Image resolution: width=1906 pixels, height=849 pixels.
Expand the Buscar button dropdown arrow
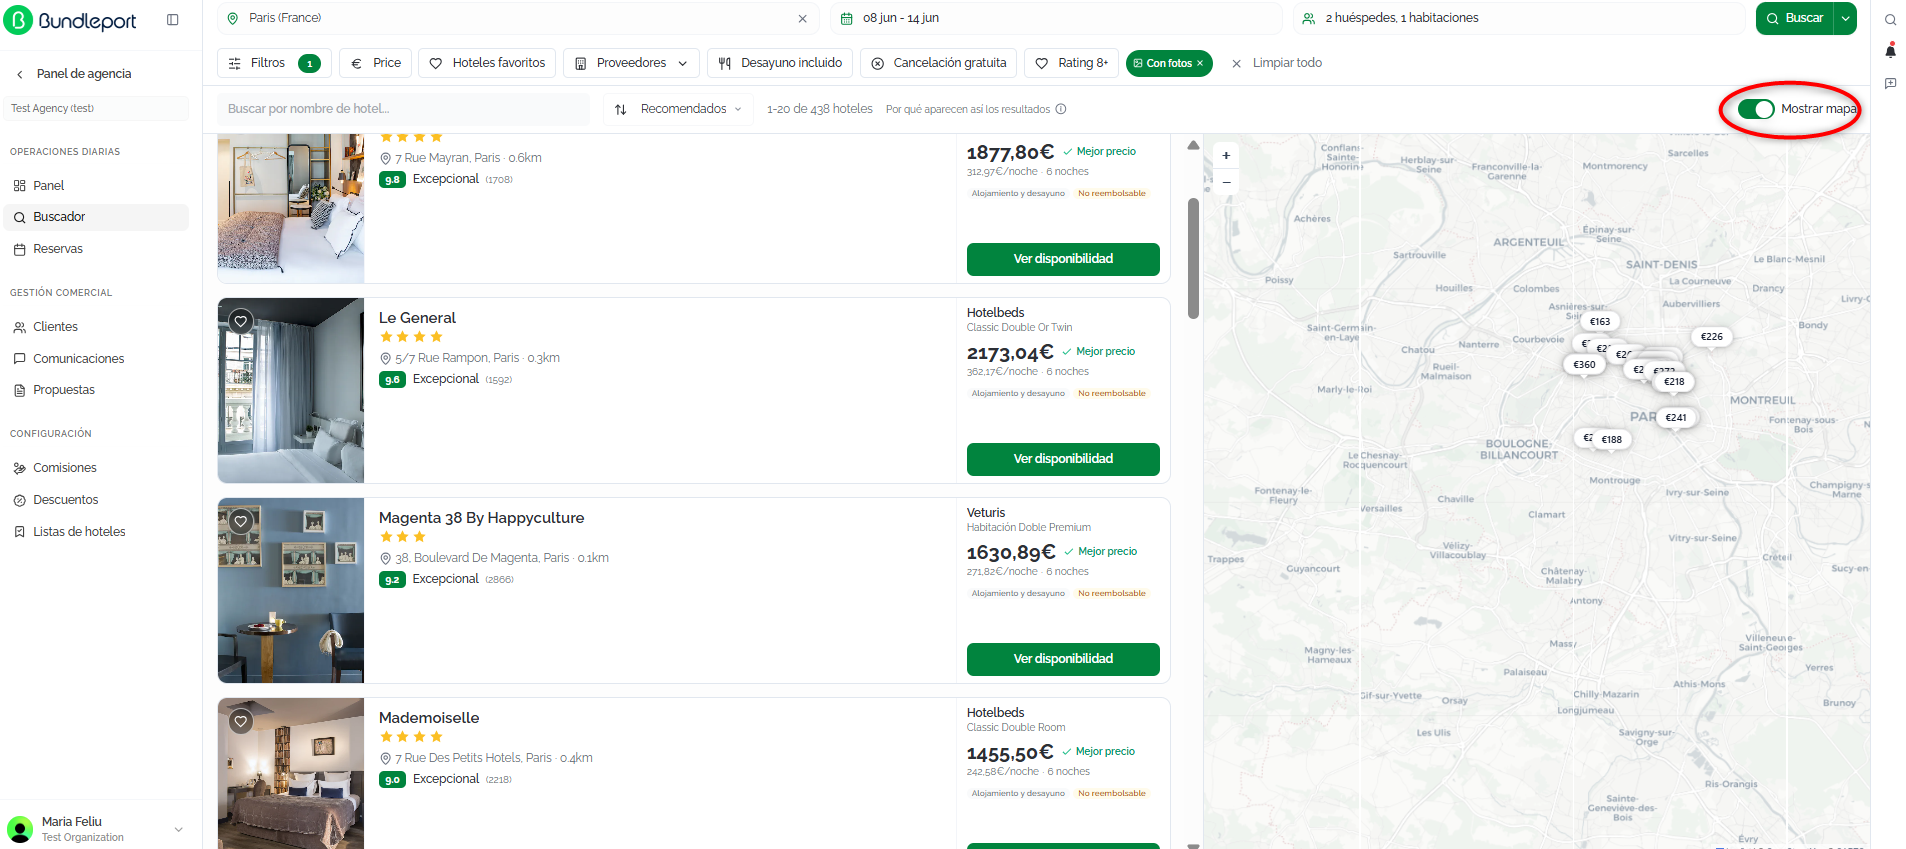1845,18
